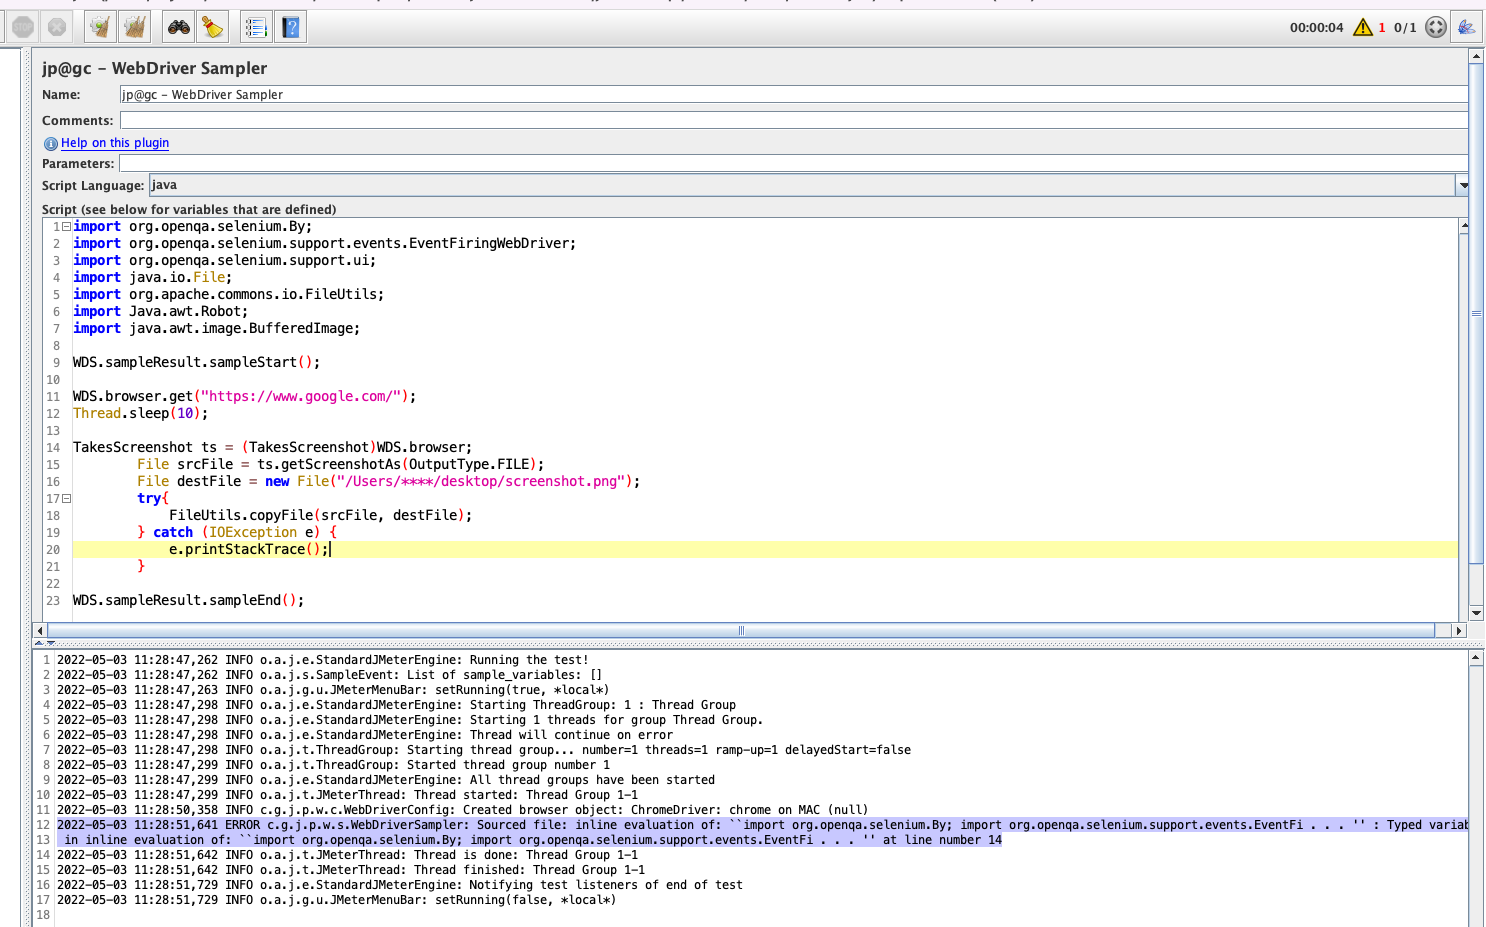Click the 'File destFile' screenshot.png path line
This screenshot has height=927, width=1486.
pyautogui.click(x=388, y=481)
